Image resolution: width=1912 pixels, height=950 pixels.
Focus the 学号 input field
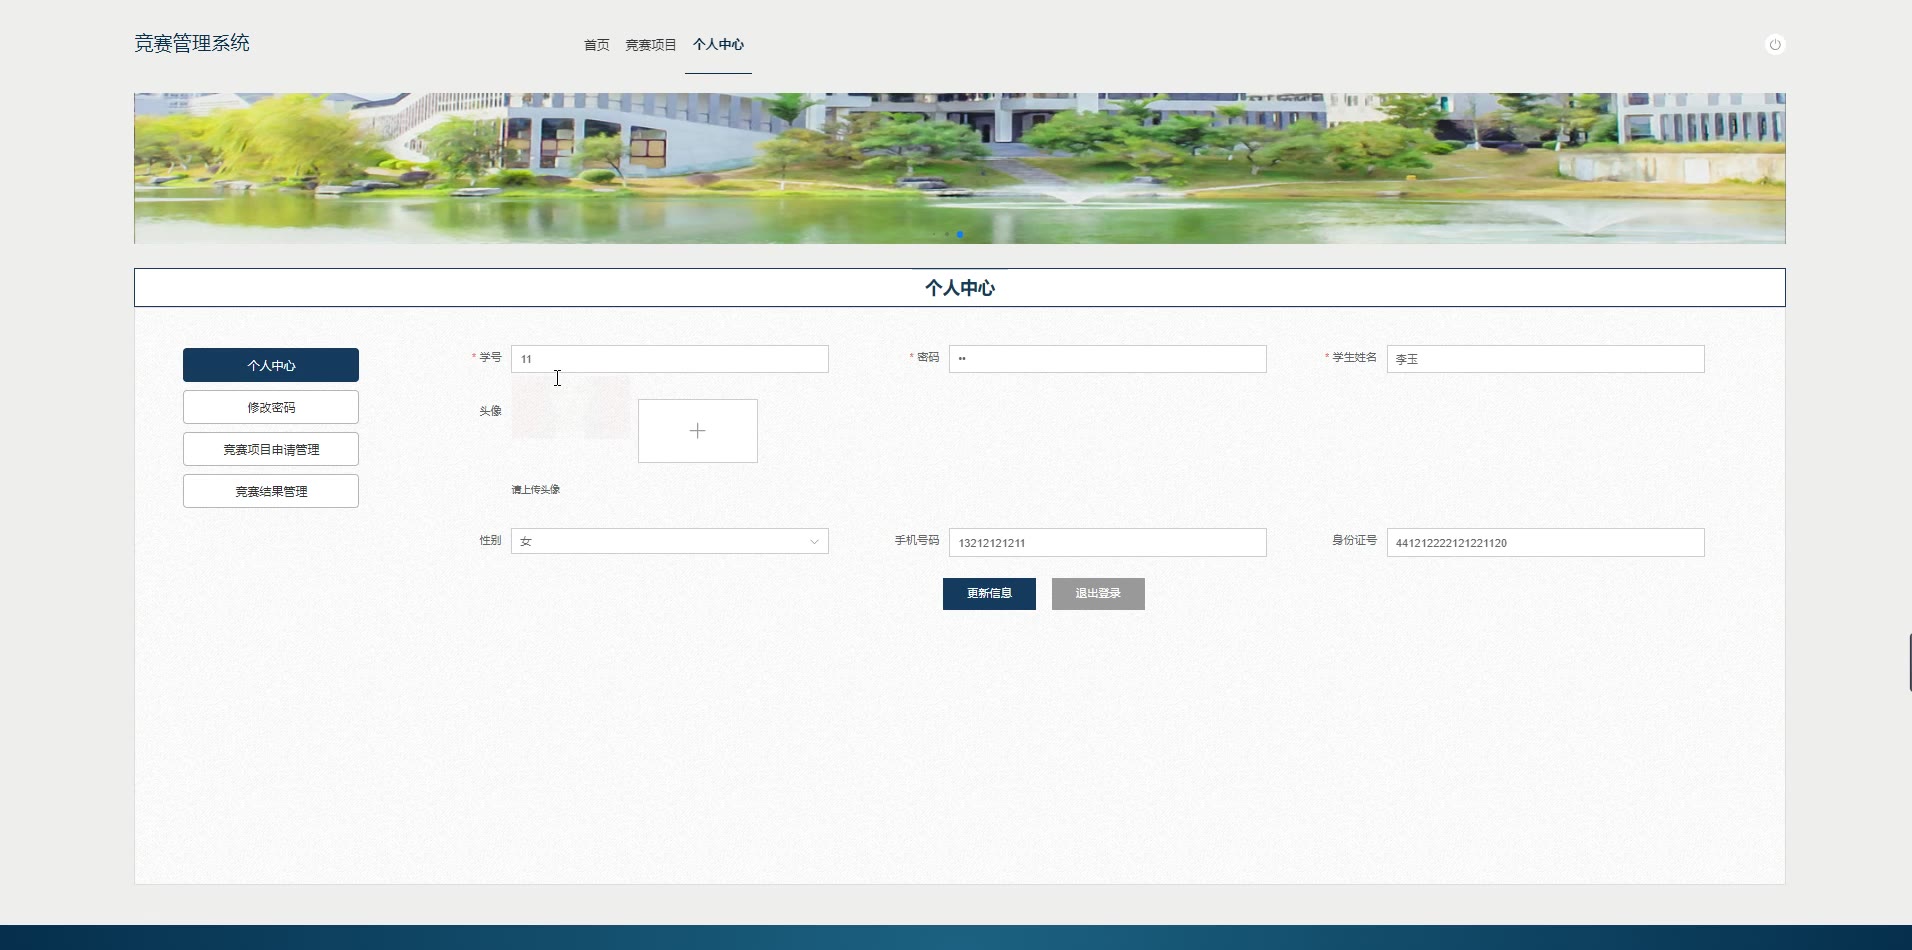(670, 359)
